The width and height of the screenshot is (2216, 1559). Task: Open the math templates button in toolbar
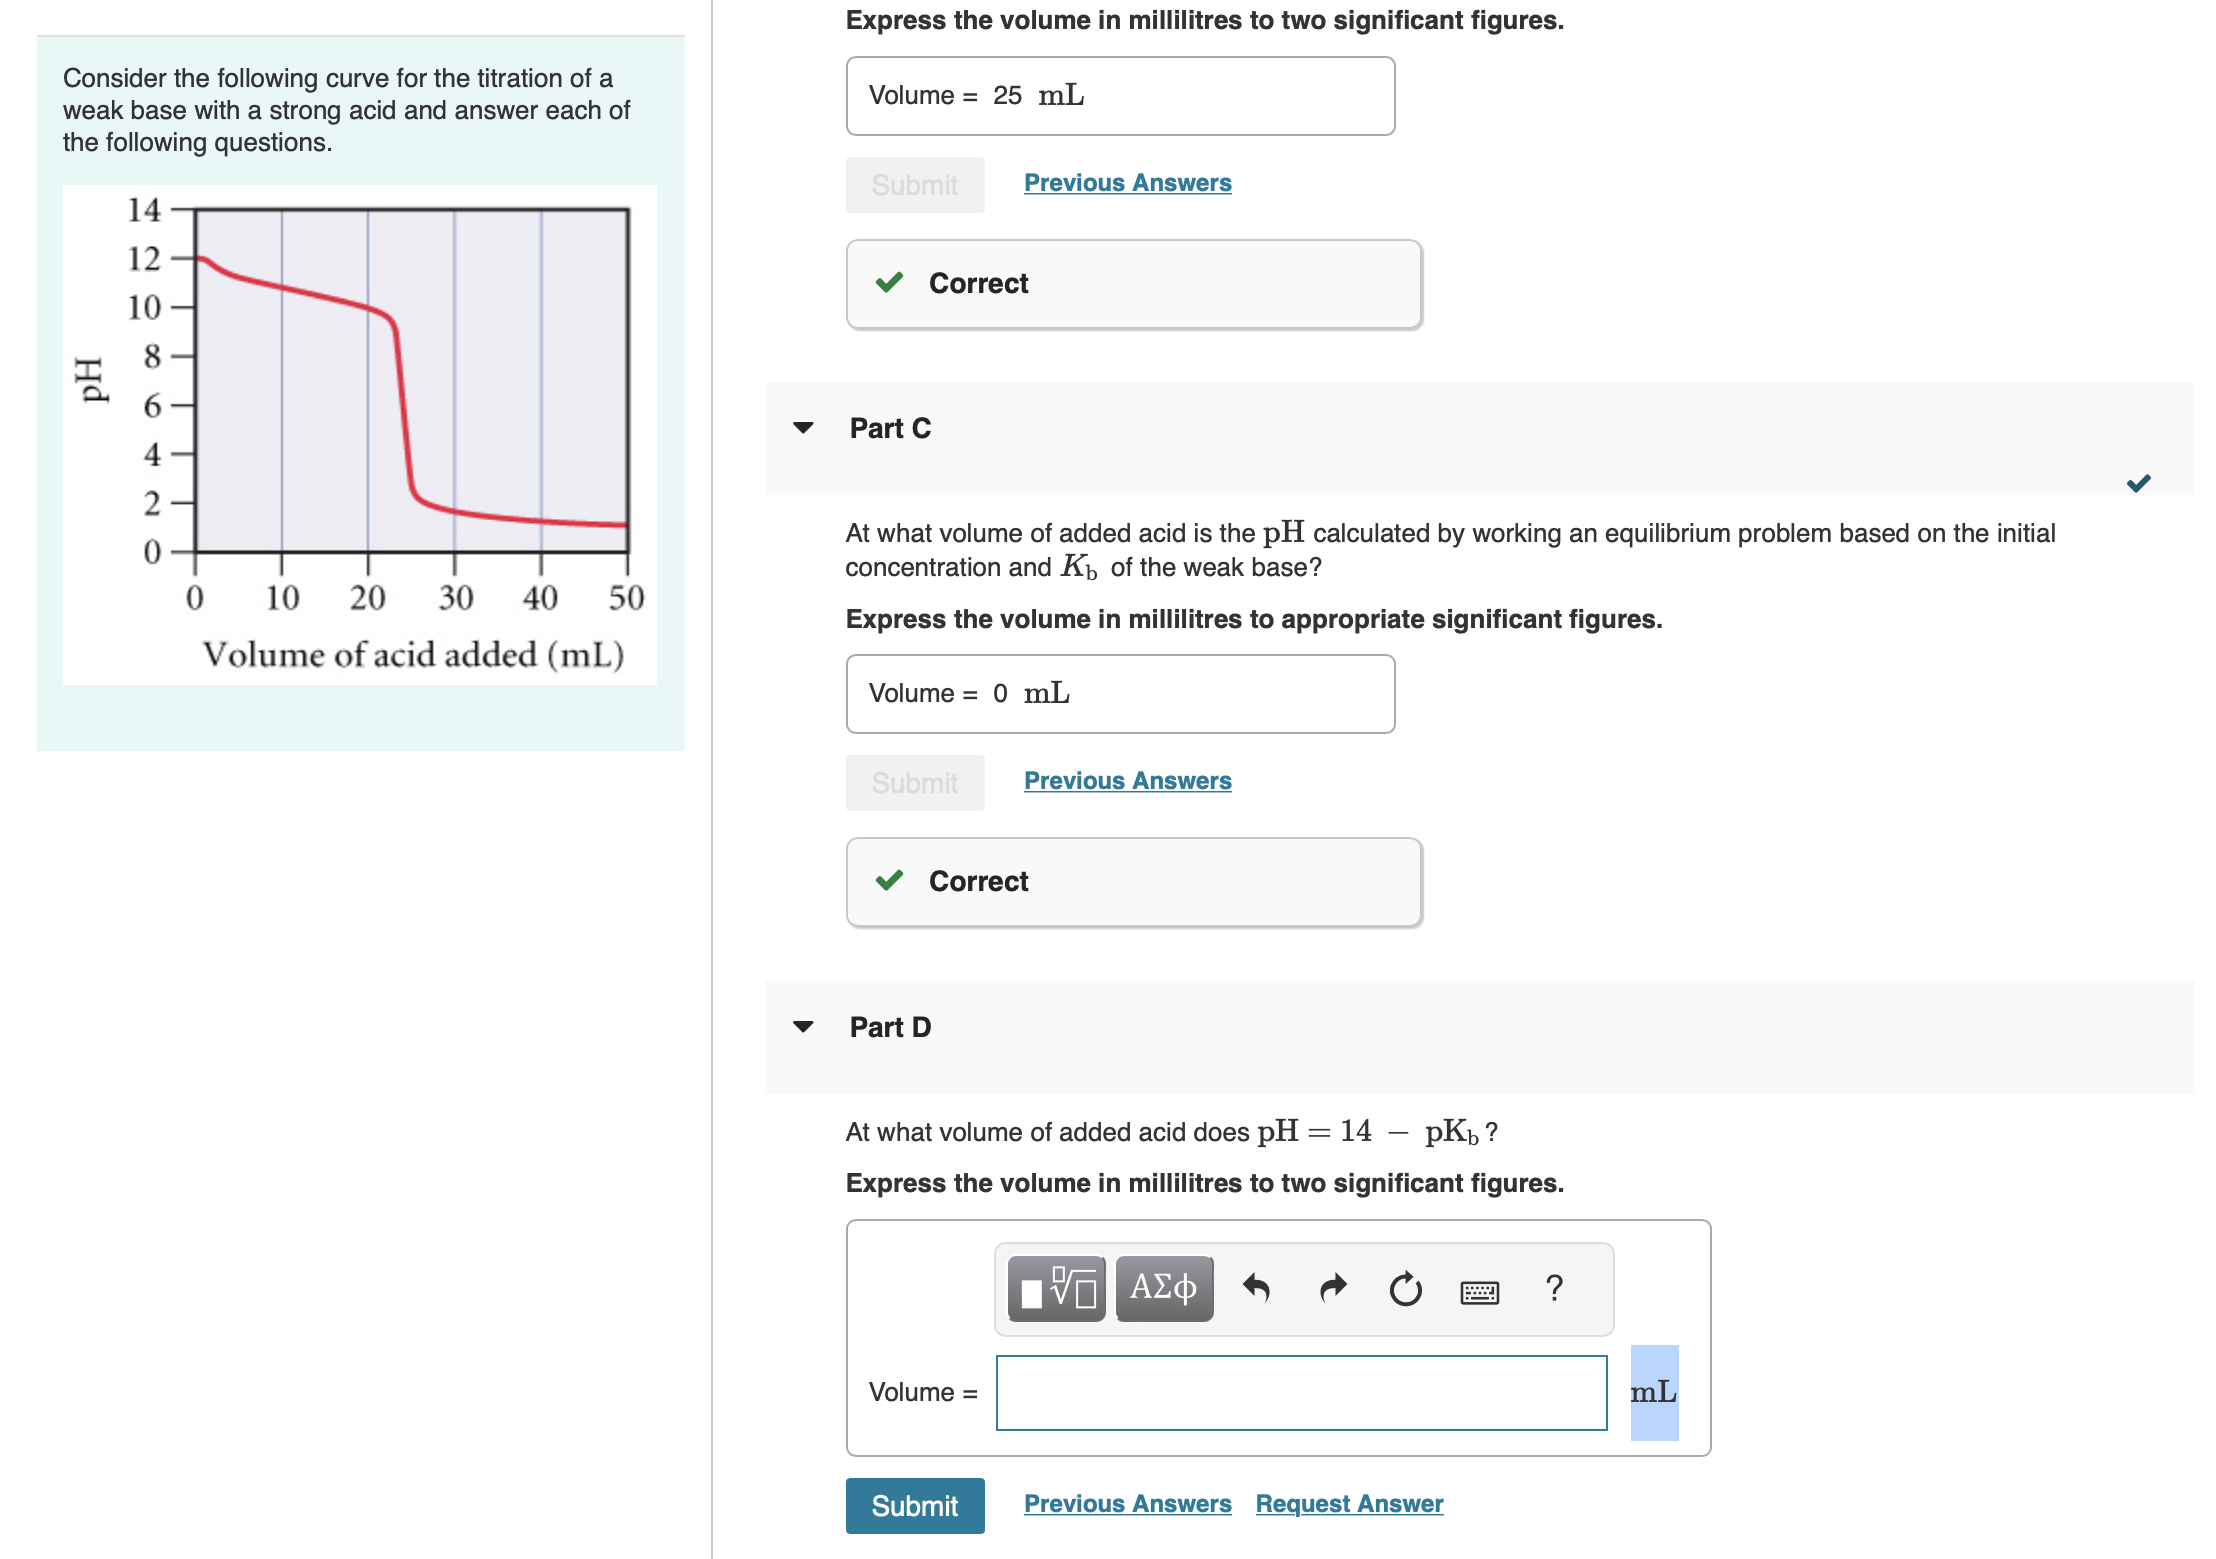(x=1056, y=1289)
